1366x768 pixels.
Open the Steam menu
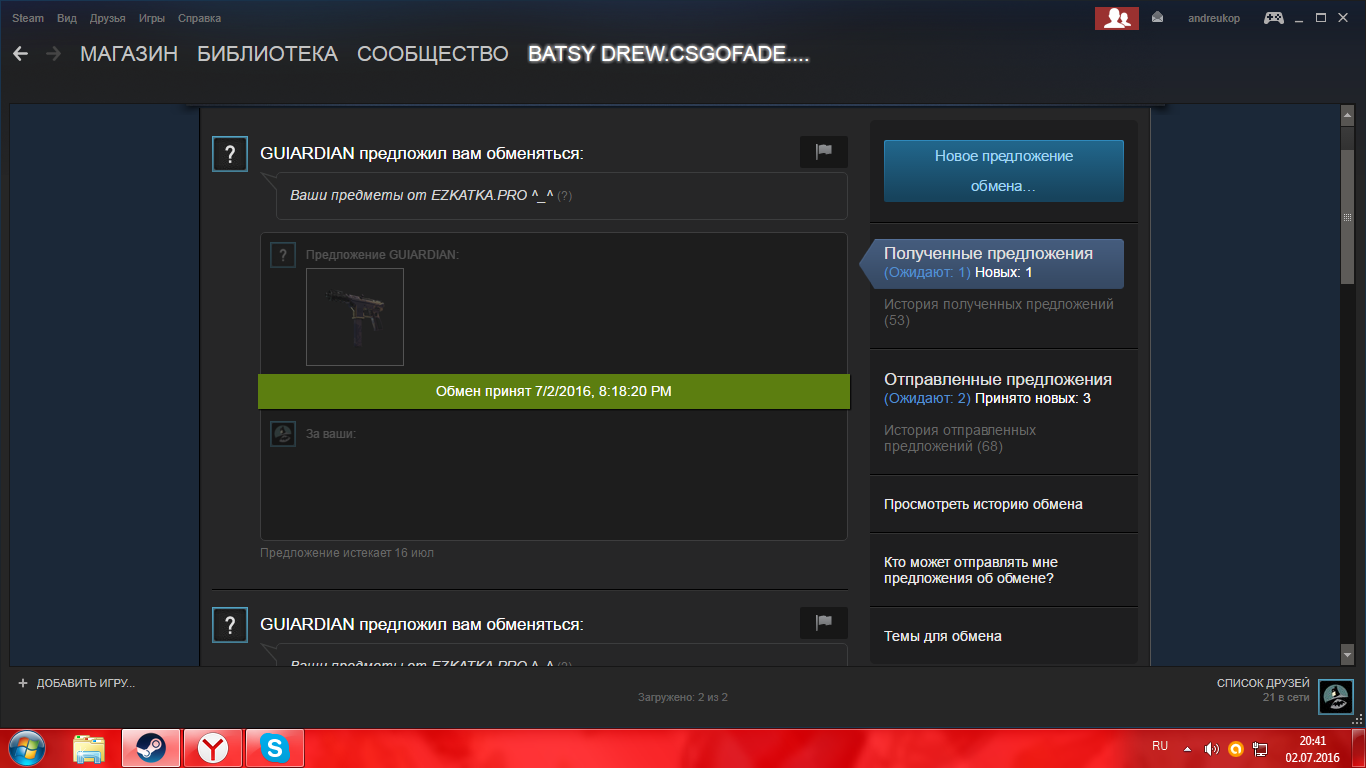pyautogui.click(x=28, y=18)
